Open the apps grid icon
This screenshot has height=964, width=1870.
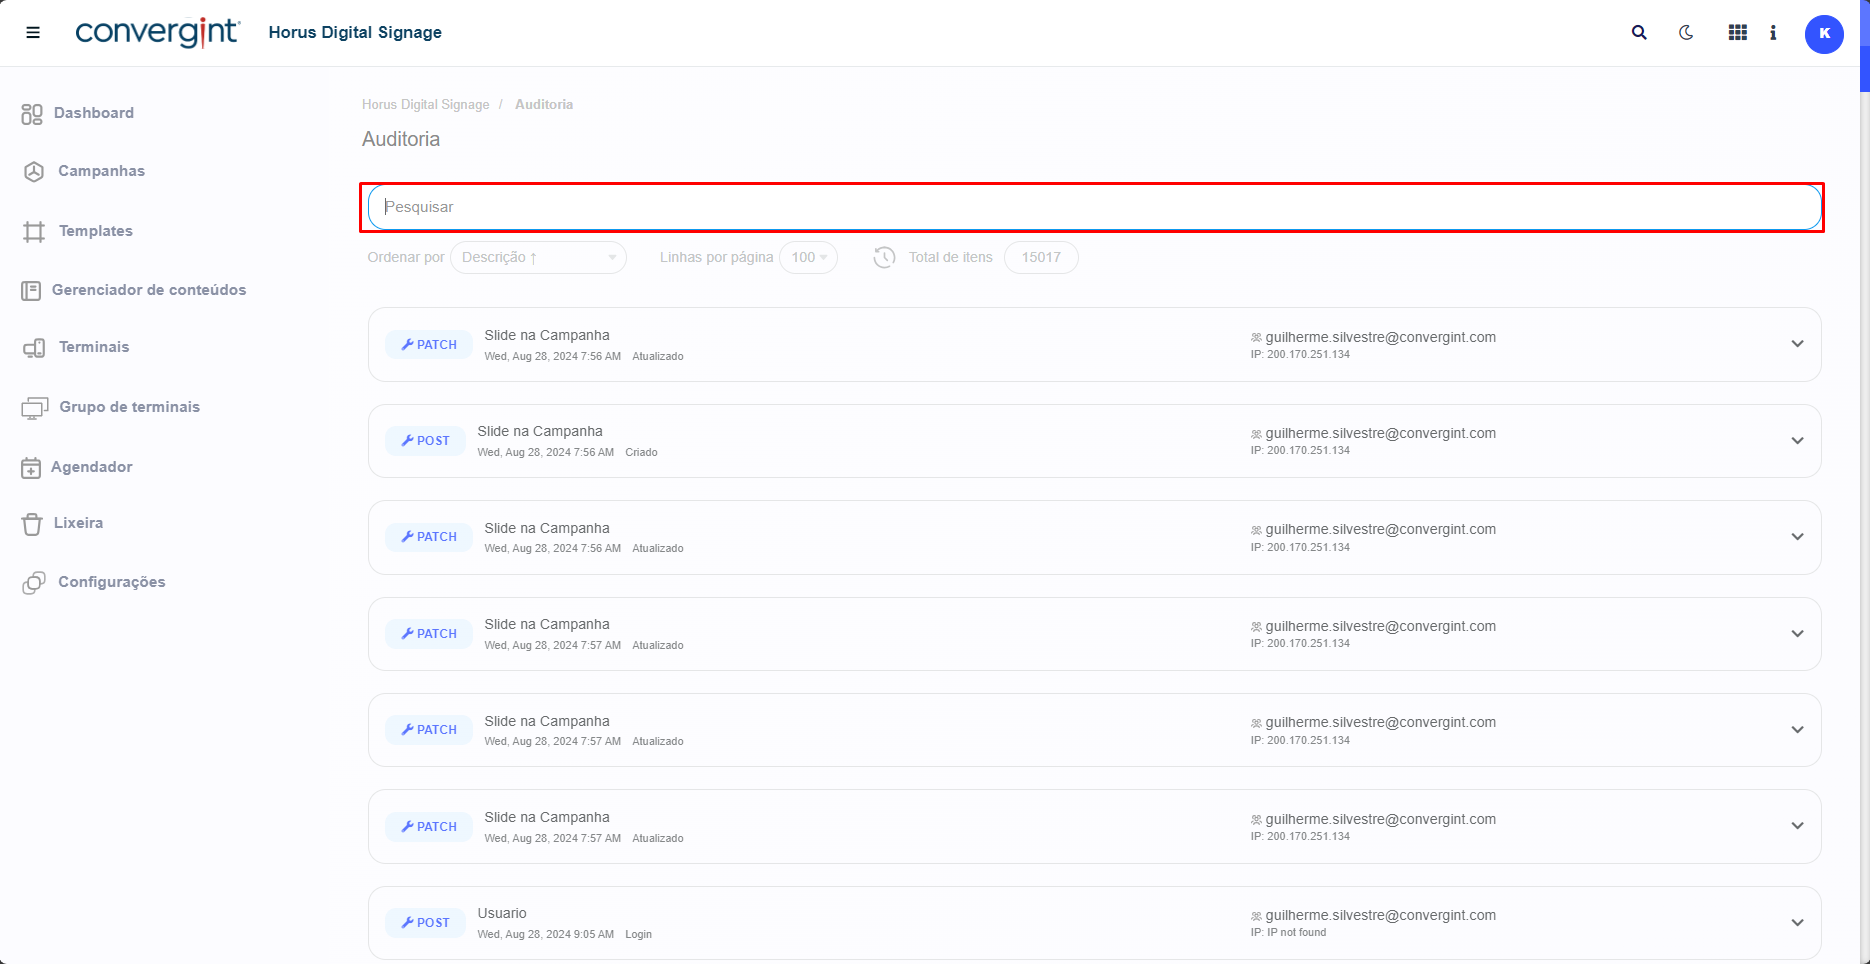[1738, 33]
